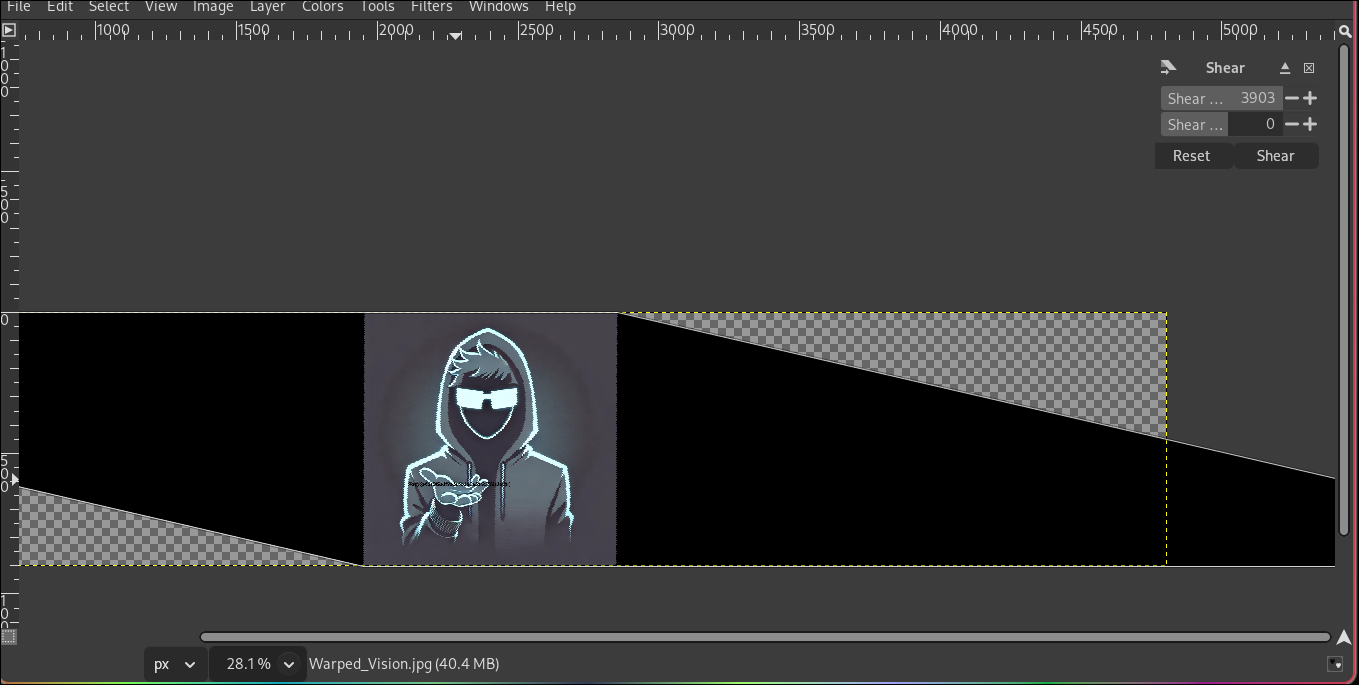Increase the first Shear magnitude with plus
This screenshot has height=685, width=1359.
click(x=1310, y=98)
